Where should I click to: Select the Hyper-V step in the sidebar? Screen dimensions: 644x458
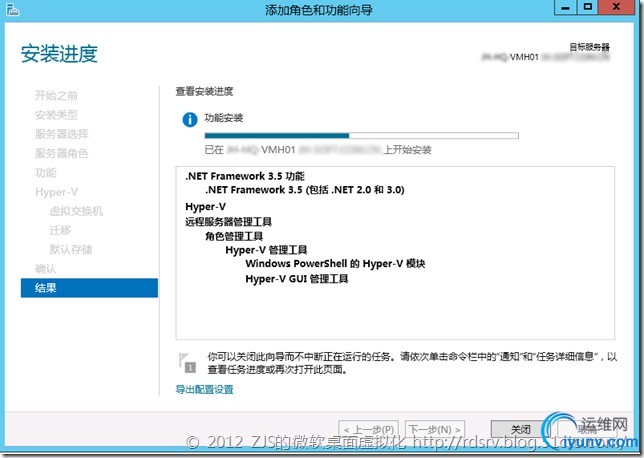(56, 192)
